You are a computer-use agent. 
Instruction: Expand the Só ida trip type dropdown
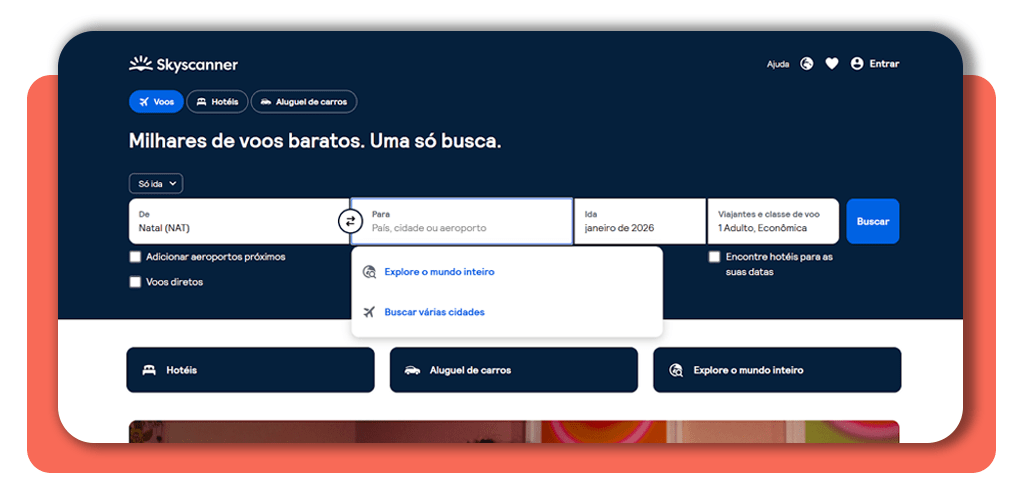coord(156,184)
